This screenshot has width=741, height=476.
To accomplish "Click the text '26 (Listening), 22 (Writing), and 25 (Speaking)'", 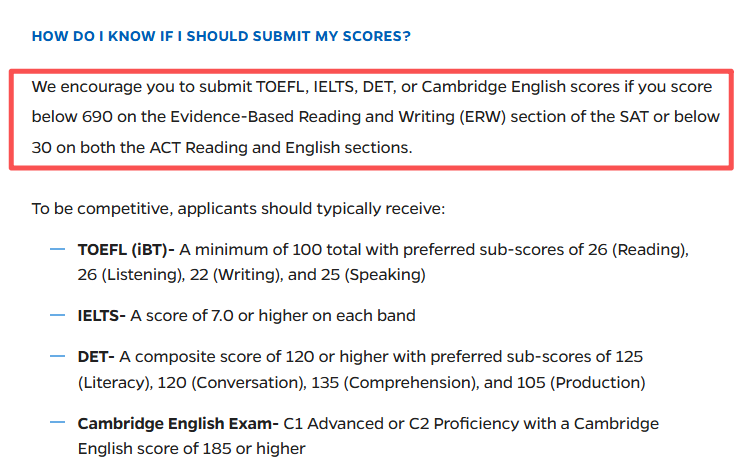I will [x=251, y=275].
